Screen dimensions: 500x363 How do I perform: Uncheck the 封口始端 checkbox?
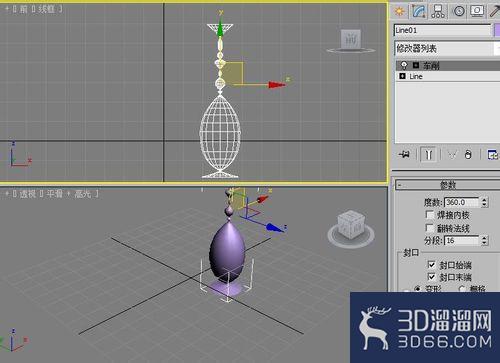[431, 265]
